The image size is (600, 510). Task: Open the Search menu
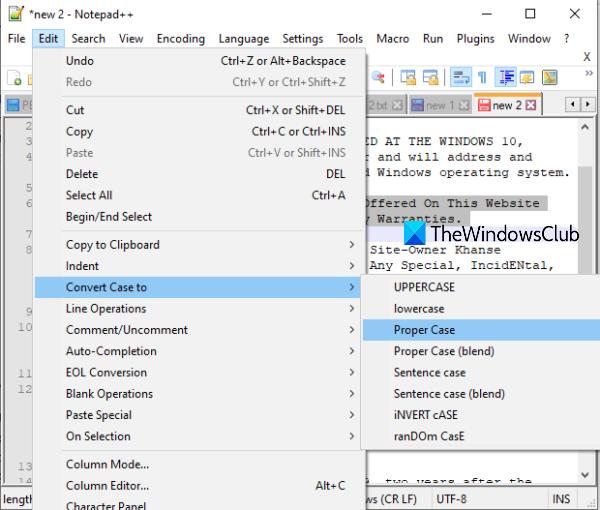(x=88, y=39)
